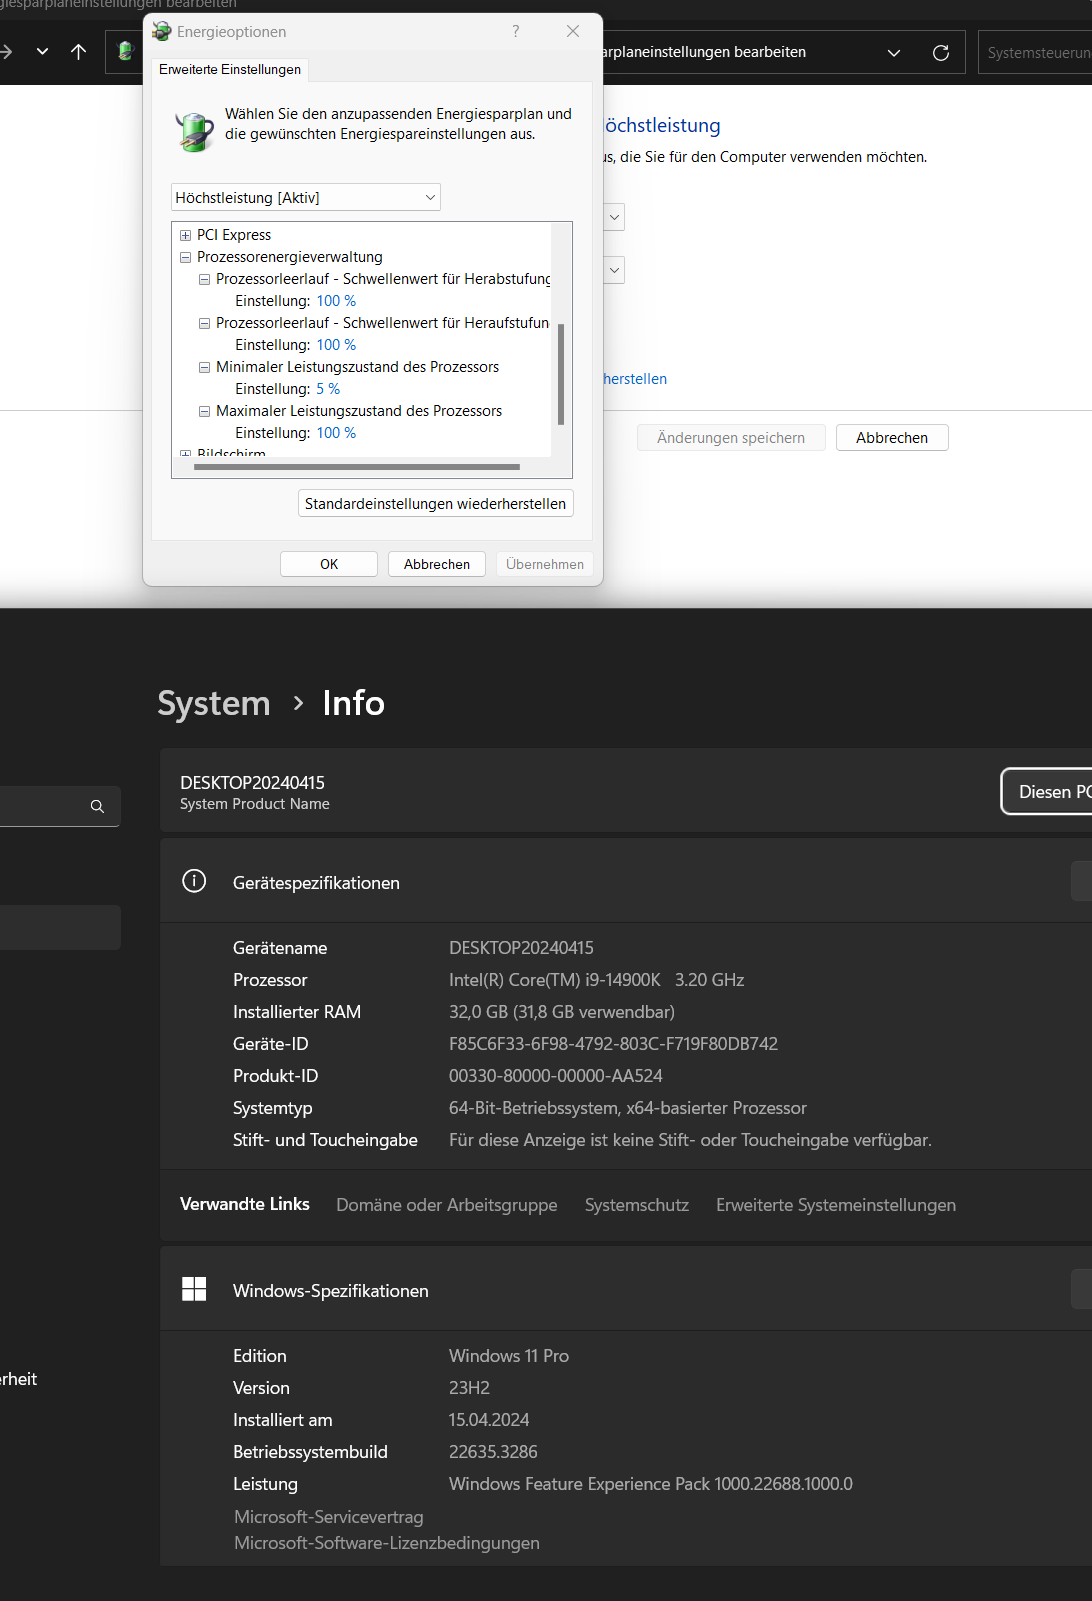Click the processor value Intel Core i9-14900K
The image size is (1092, 1601).
[x=597, y=980]
